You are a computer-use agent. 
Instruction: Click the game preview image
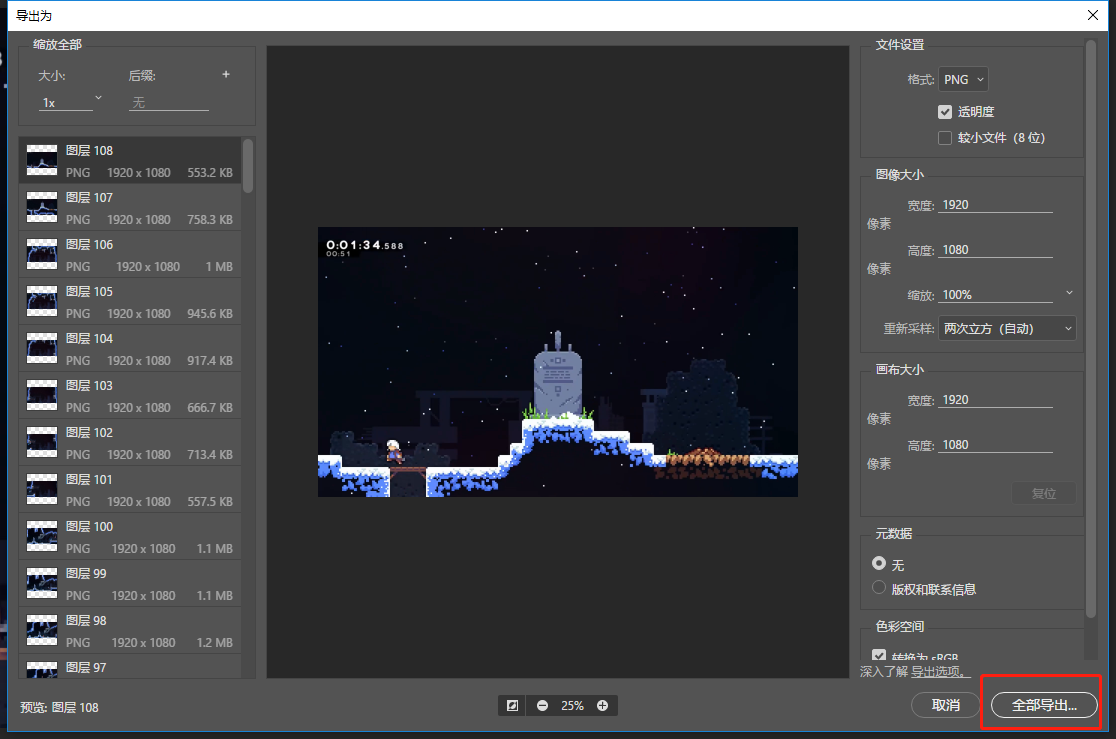tap(557, 362)
